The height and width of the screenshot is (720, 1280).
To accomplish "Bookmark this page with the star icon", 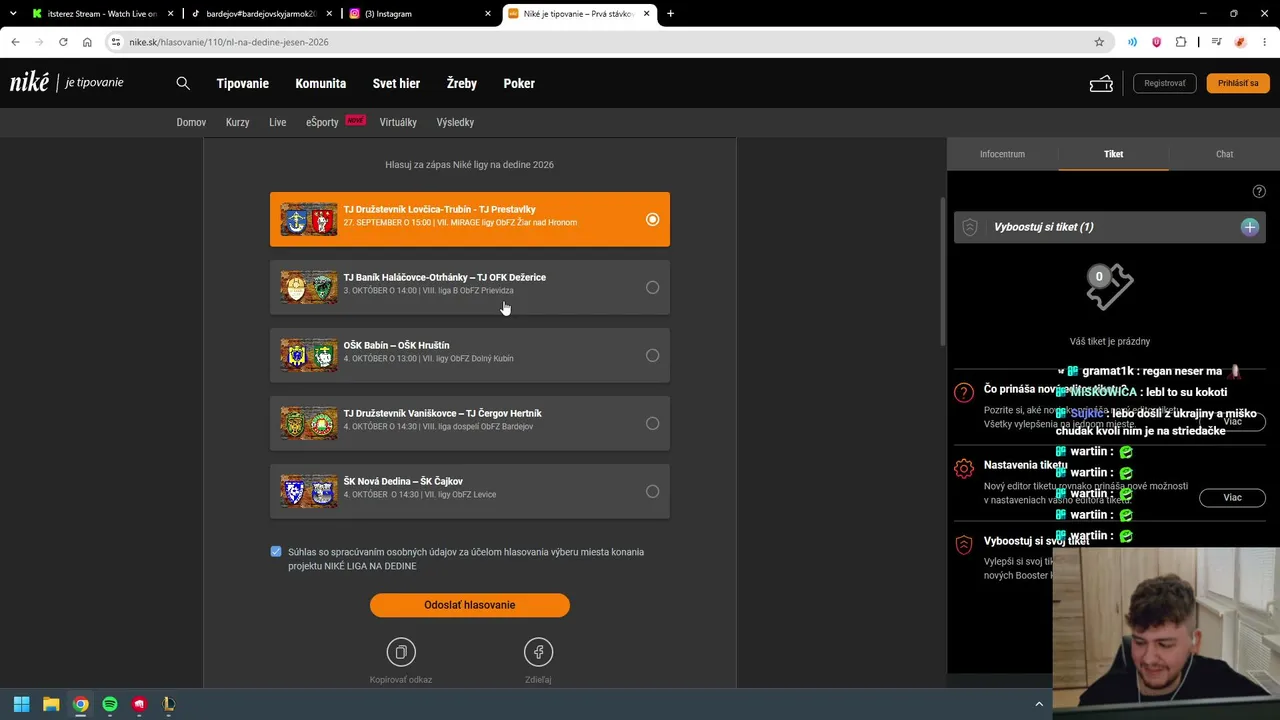I will click(1099, 42).
